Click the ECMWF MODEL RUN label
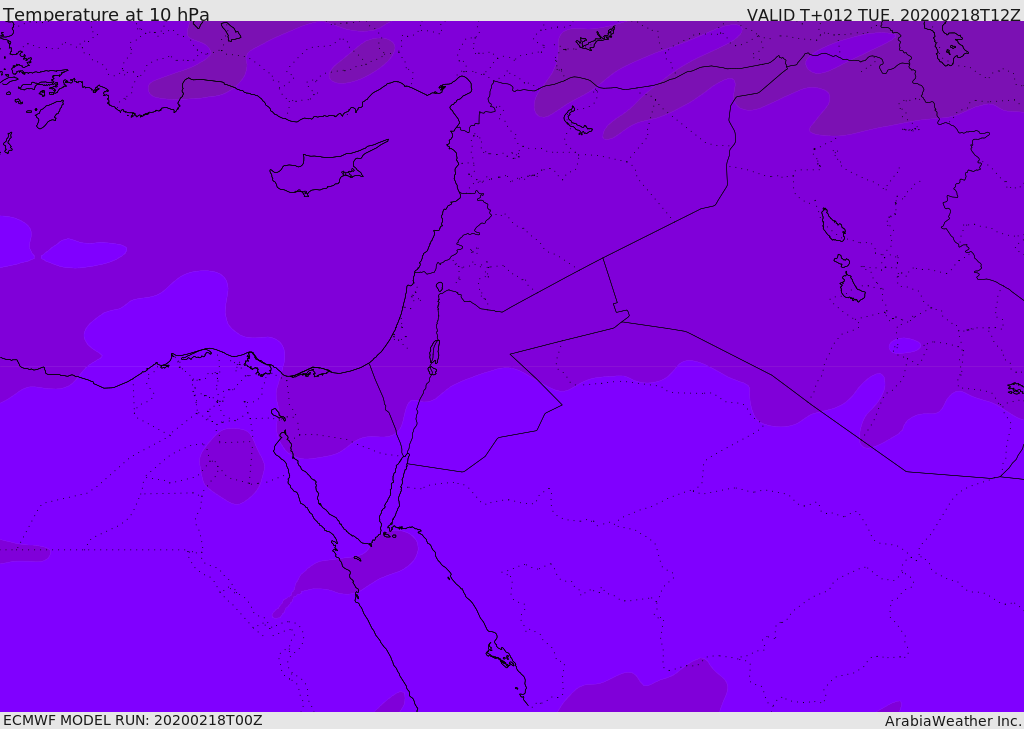The height and width of the screenshot is (729, 1024). 132,720
